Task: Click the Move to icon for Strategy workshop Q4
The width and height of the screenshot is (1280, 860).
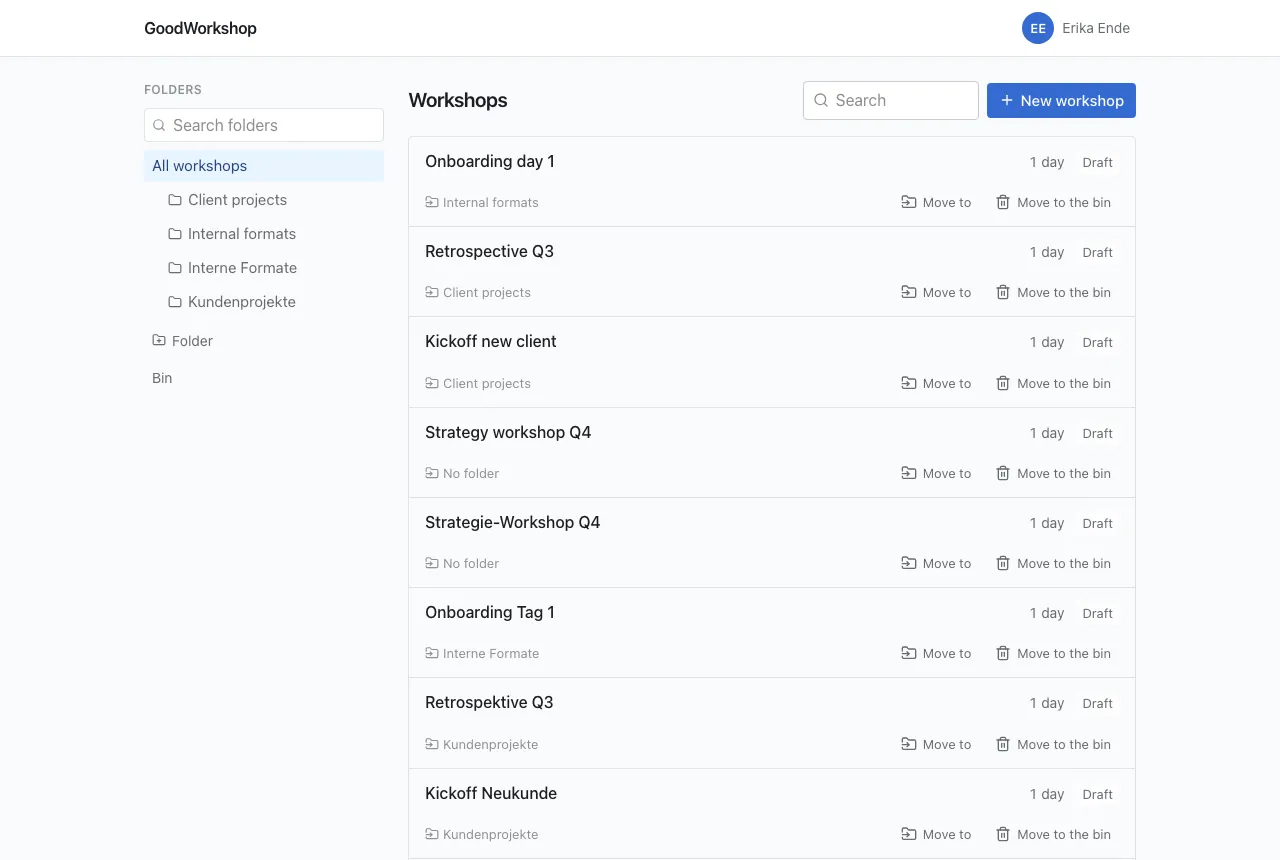Action: 909,473
